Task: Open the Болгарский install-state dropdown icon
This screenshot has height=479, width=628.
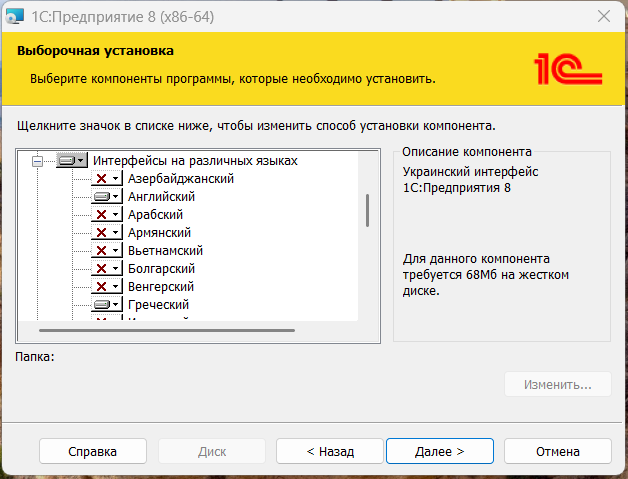Action: (x=107, y=269)
